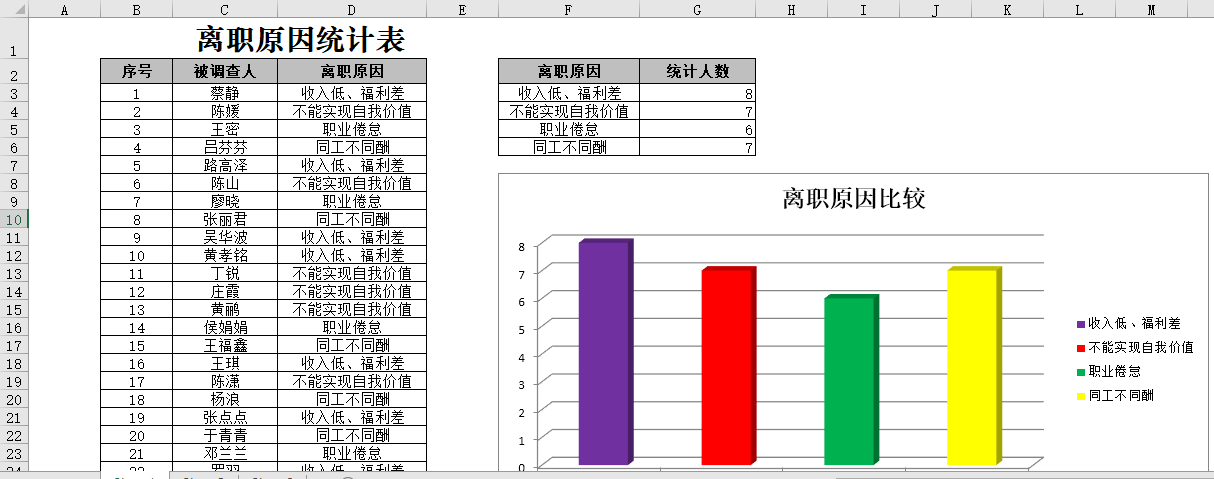Select the green bar in the chart
Screen dimensions: 1214x479
click(849, 381)
